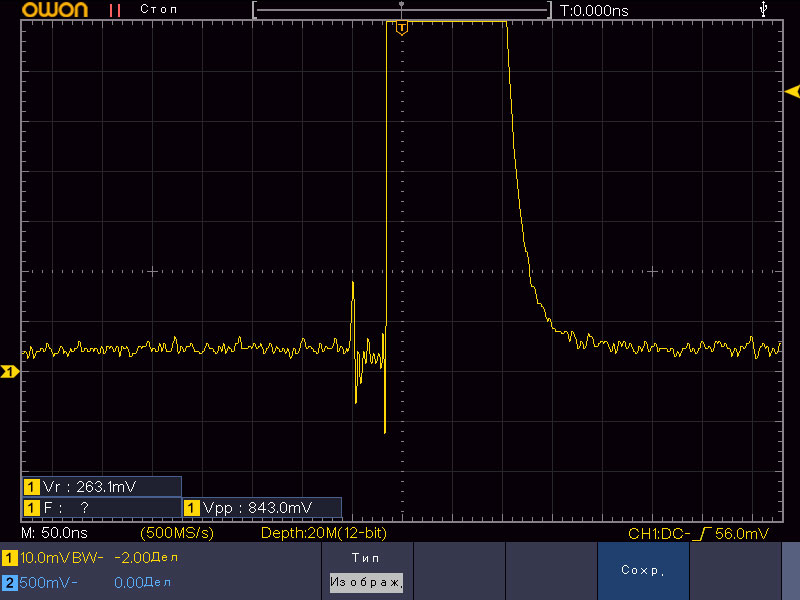
Task: Select the channel 1 ground level marker
Action: coord(9,372)
